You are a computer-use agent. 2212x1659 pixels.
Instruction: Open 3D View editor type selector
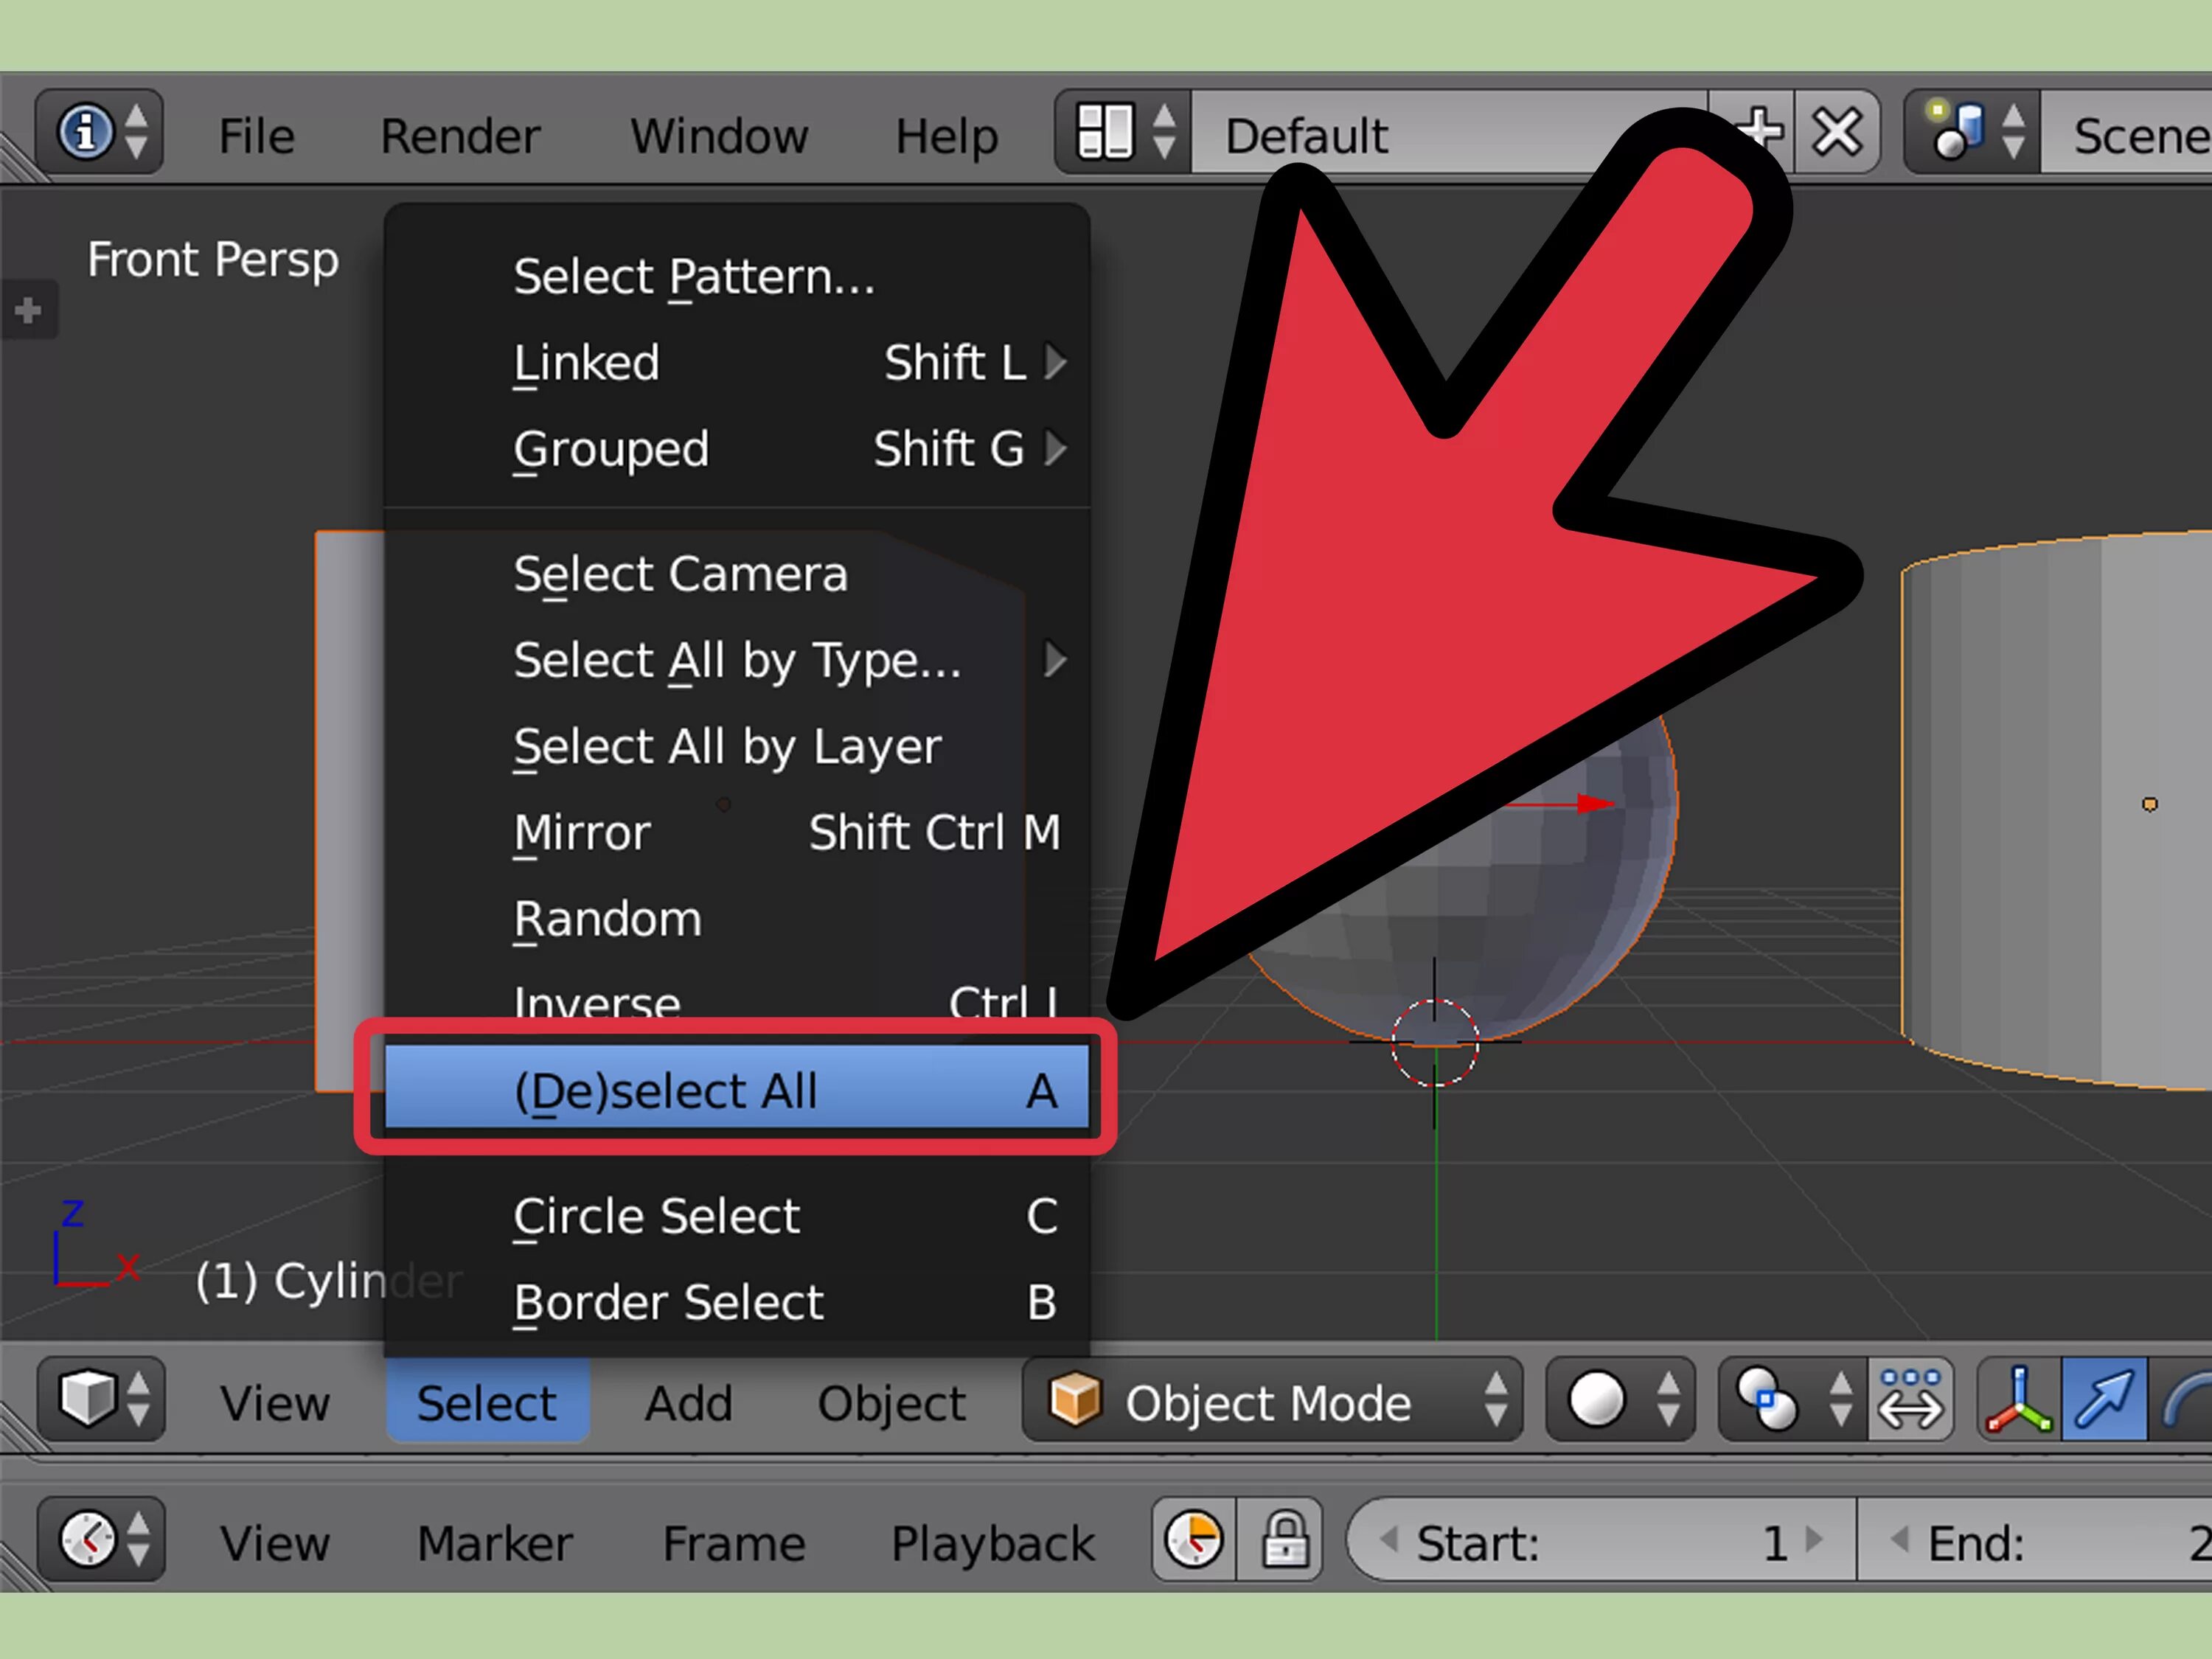pyautogui.click(x=102, y=1398)
